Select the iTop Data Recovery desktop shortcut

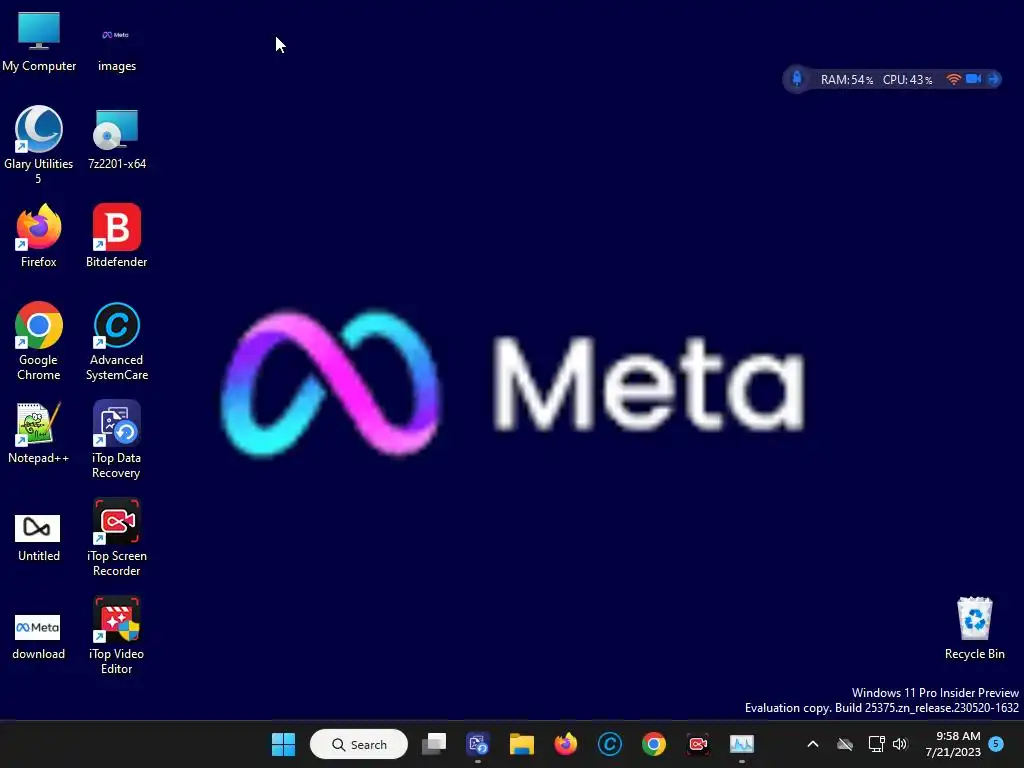(117, 439)
